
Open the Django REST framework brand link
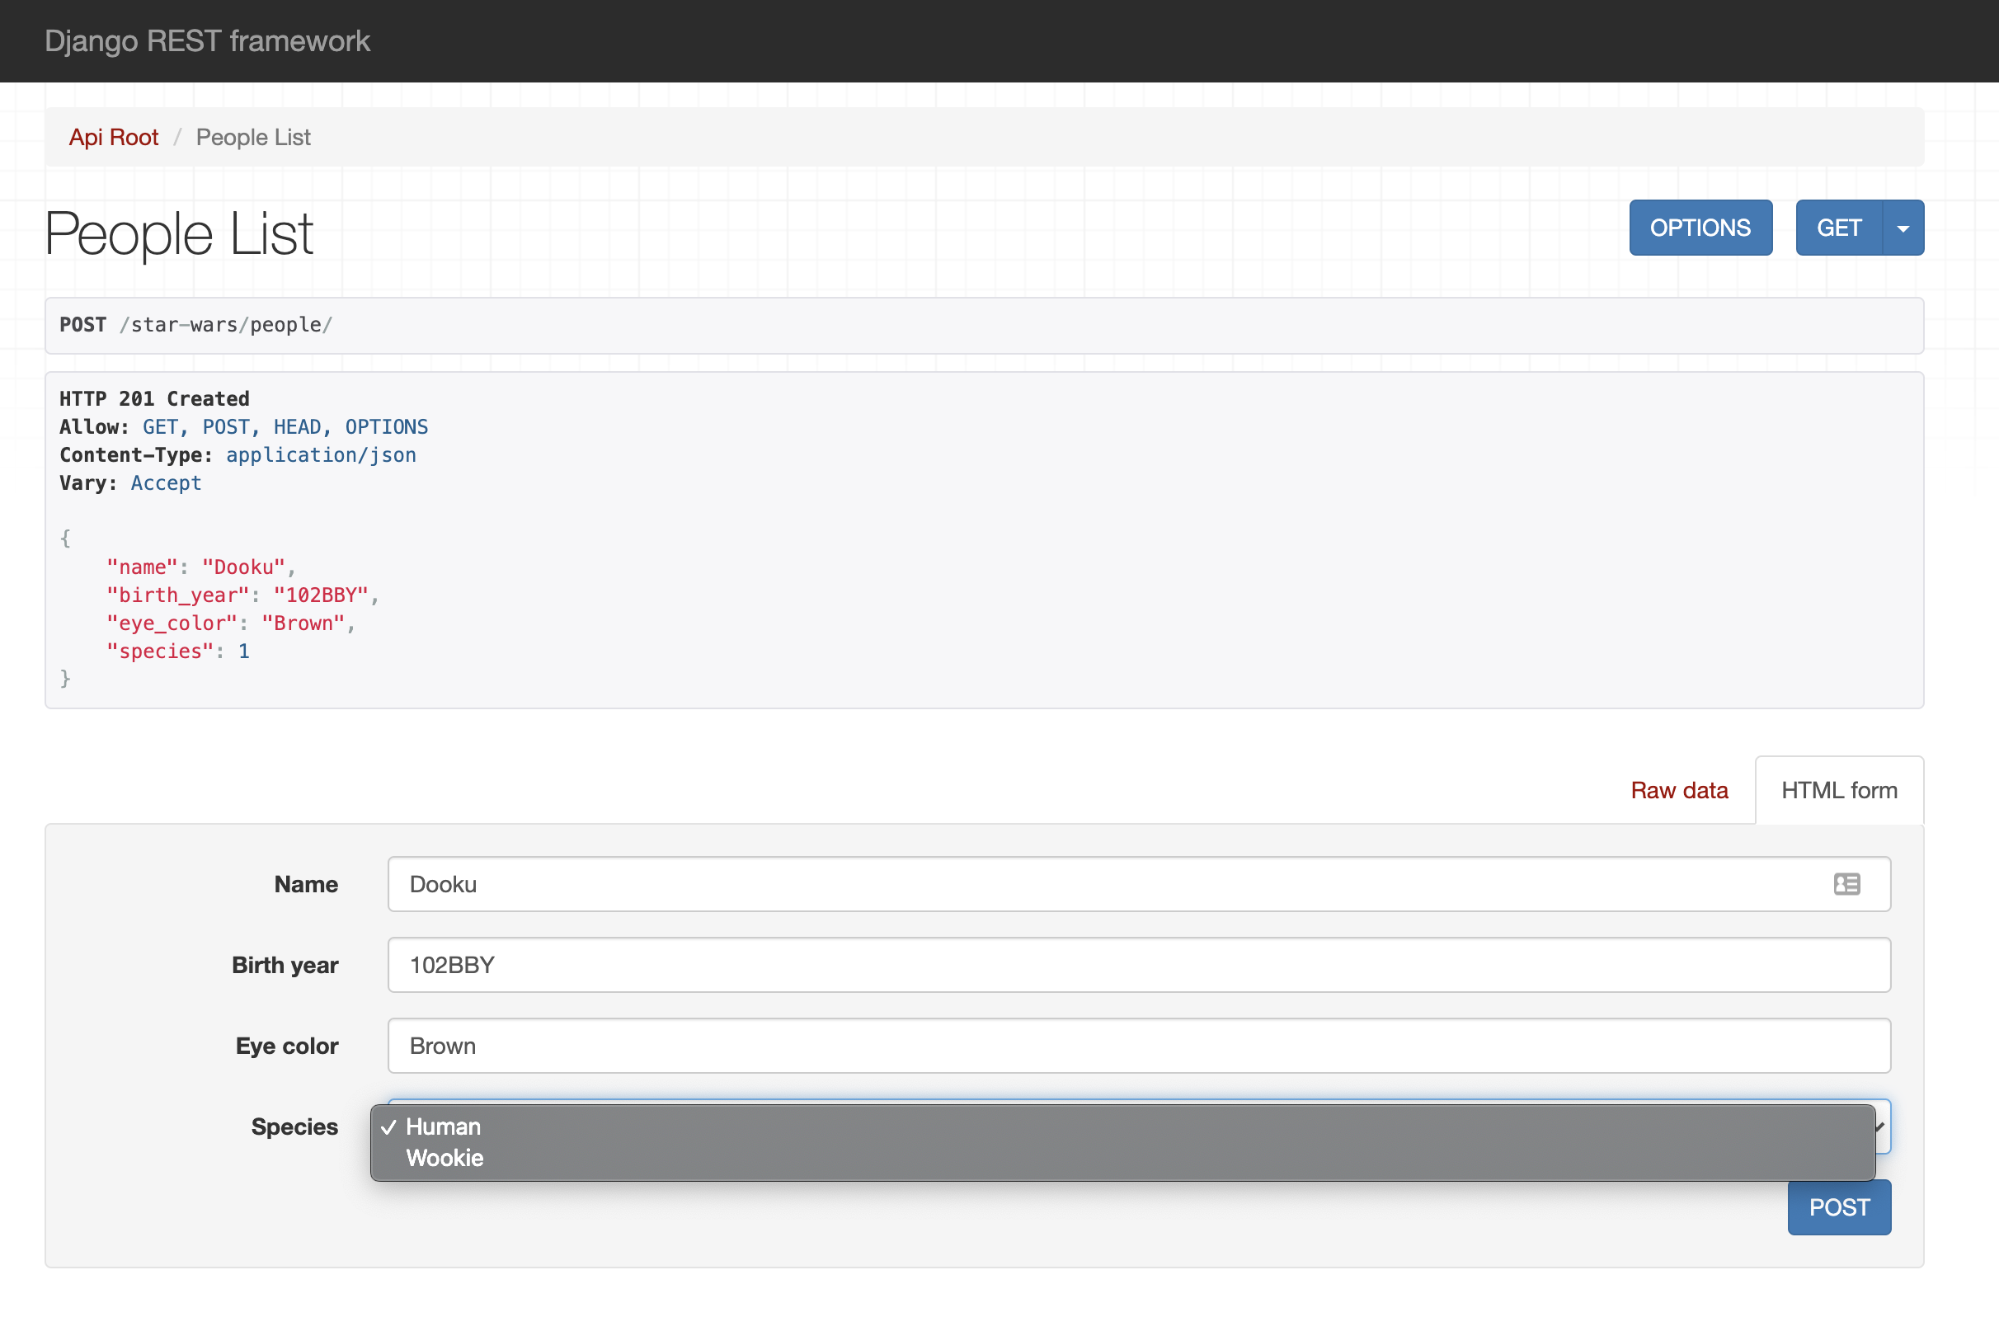pyautogui.click(x=207, y=41)
